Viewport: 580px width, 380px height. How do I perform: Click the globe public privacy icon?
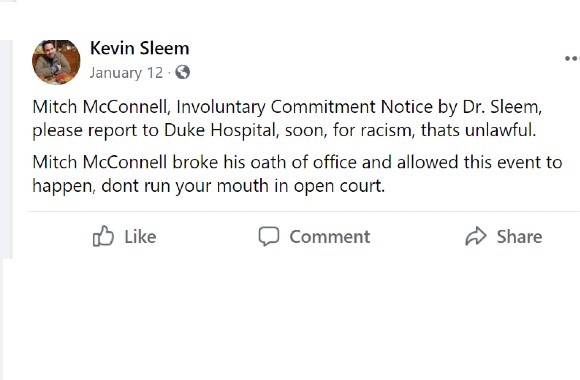coord(182,72)
